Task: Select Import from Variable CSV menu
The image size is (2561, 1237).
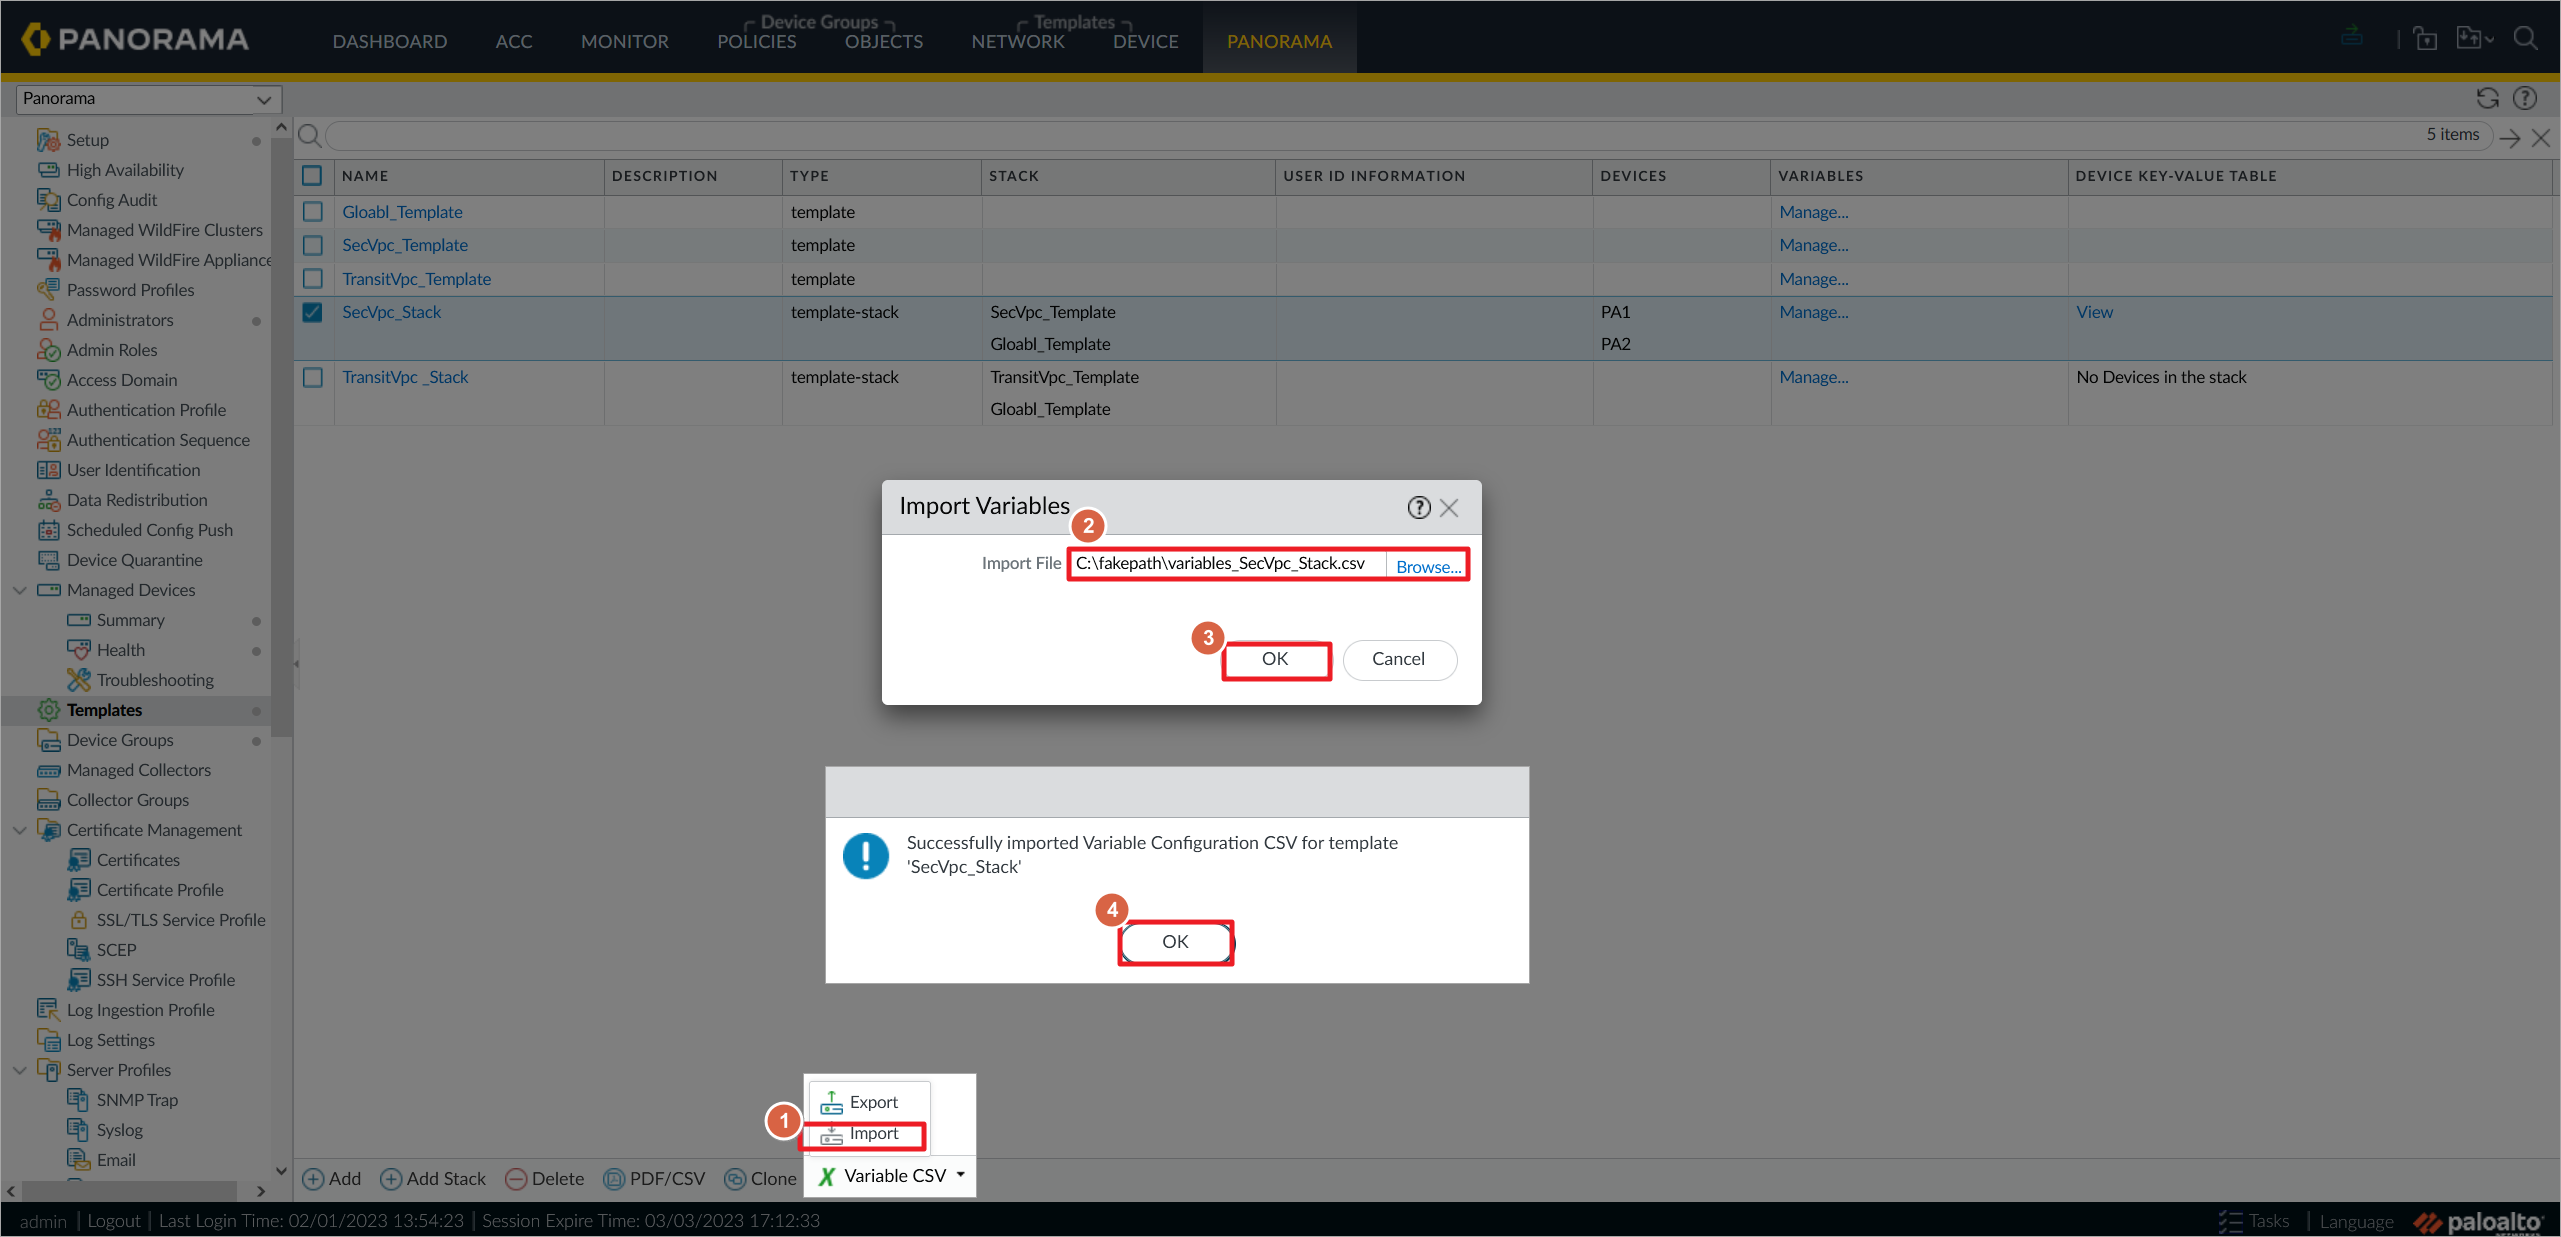Action: click(866, 1134)
